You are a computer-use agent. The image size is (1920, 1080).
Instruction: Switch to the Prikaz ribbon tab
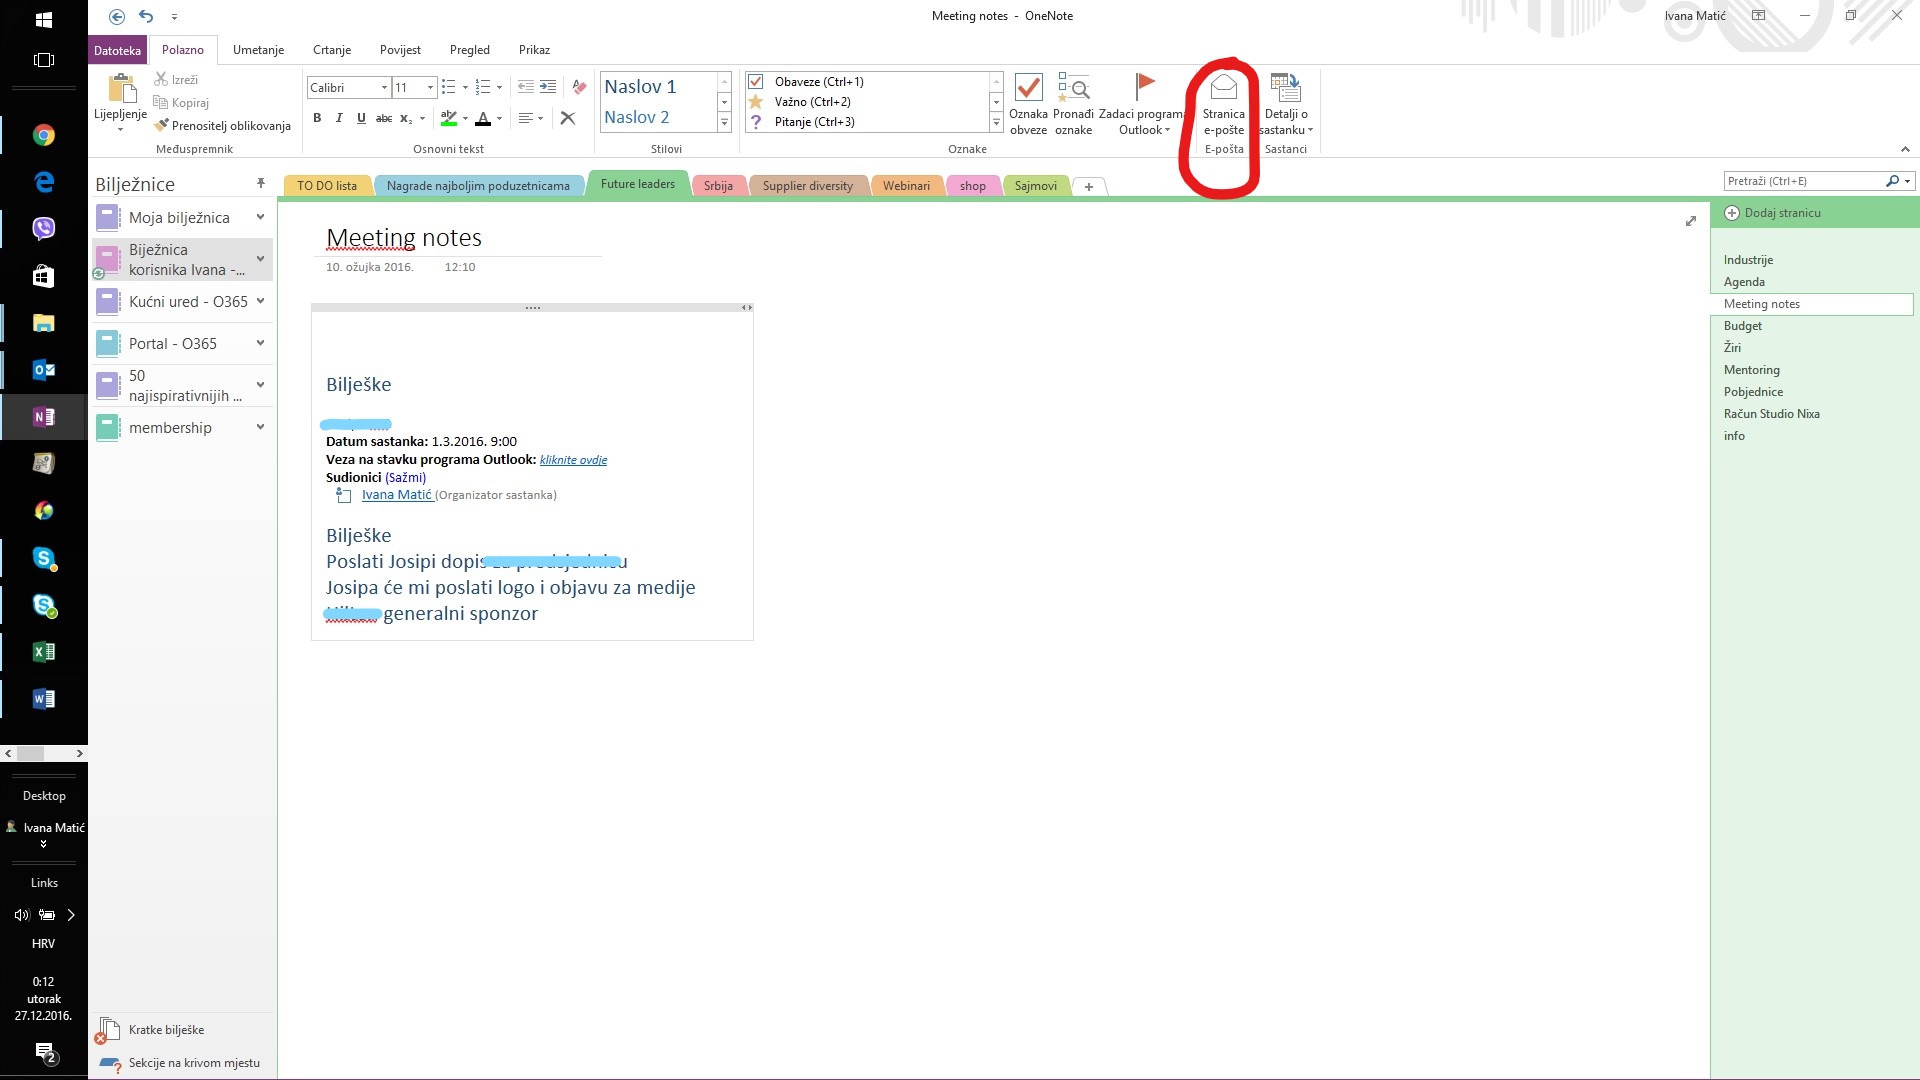tap(534, 50)
